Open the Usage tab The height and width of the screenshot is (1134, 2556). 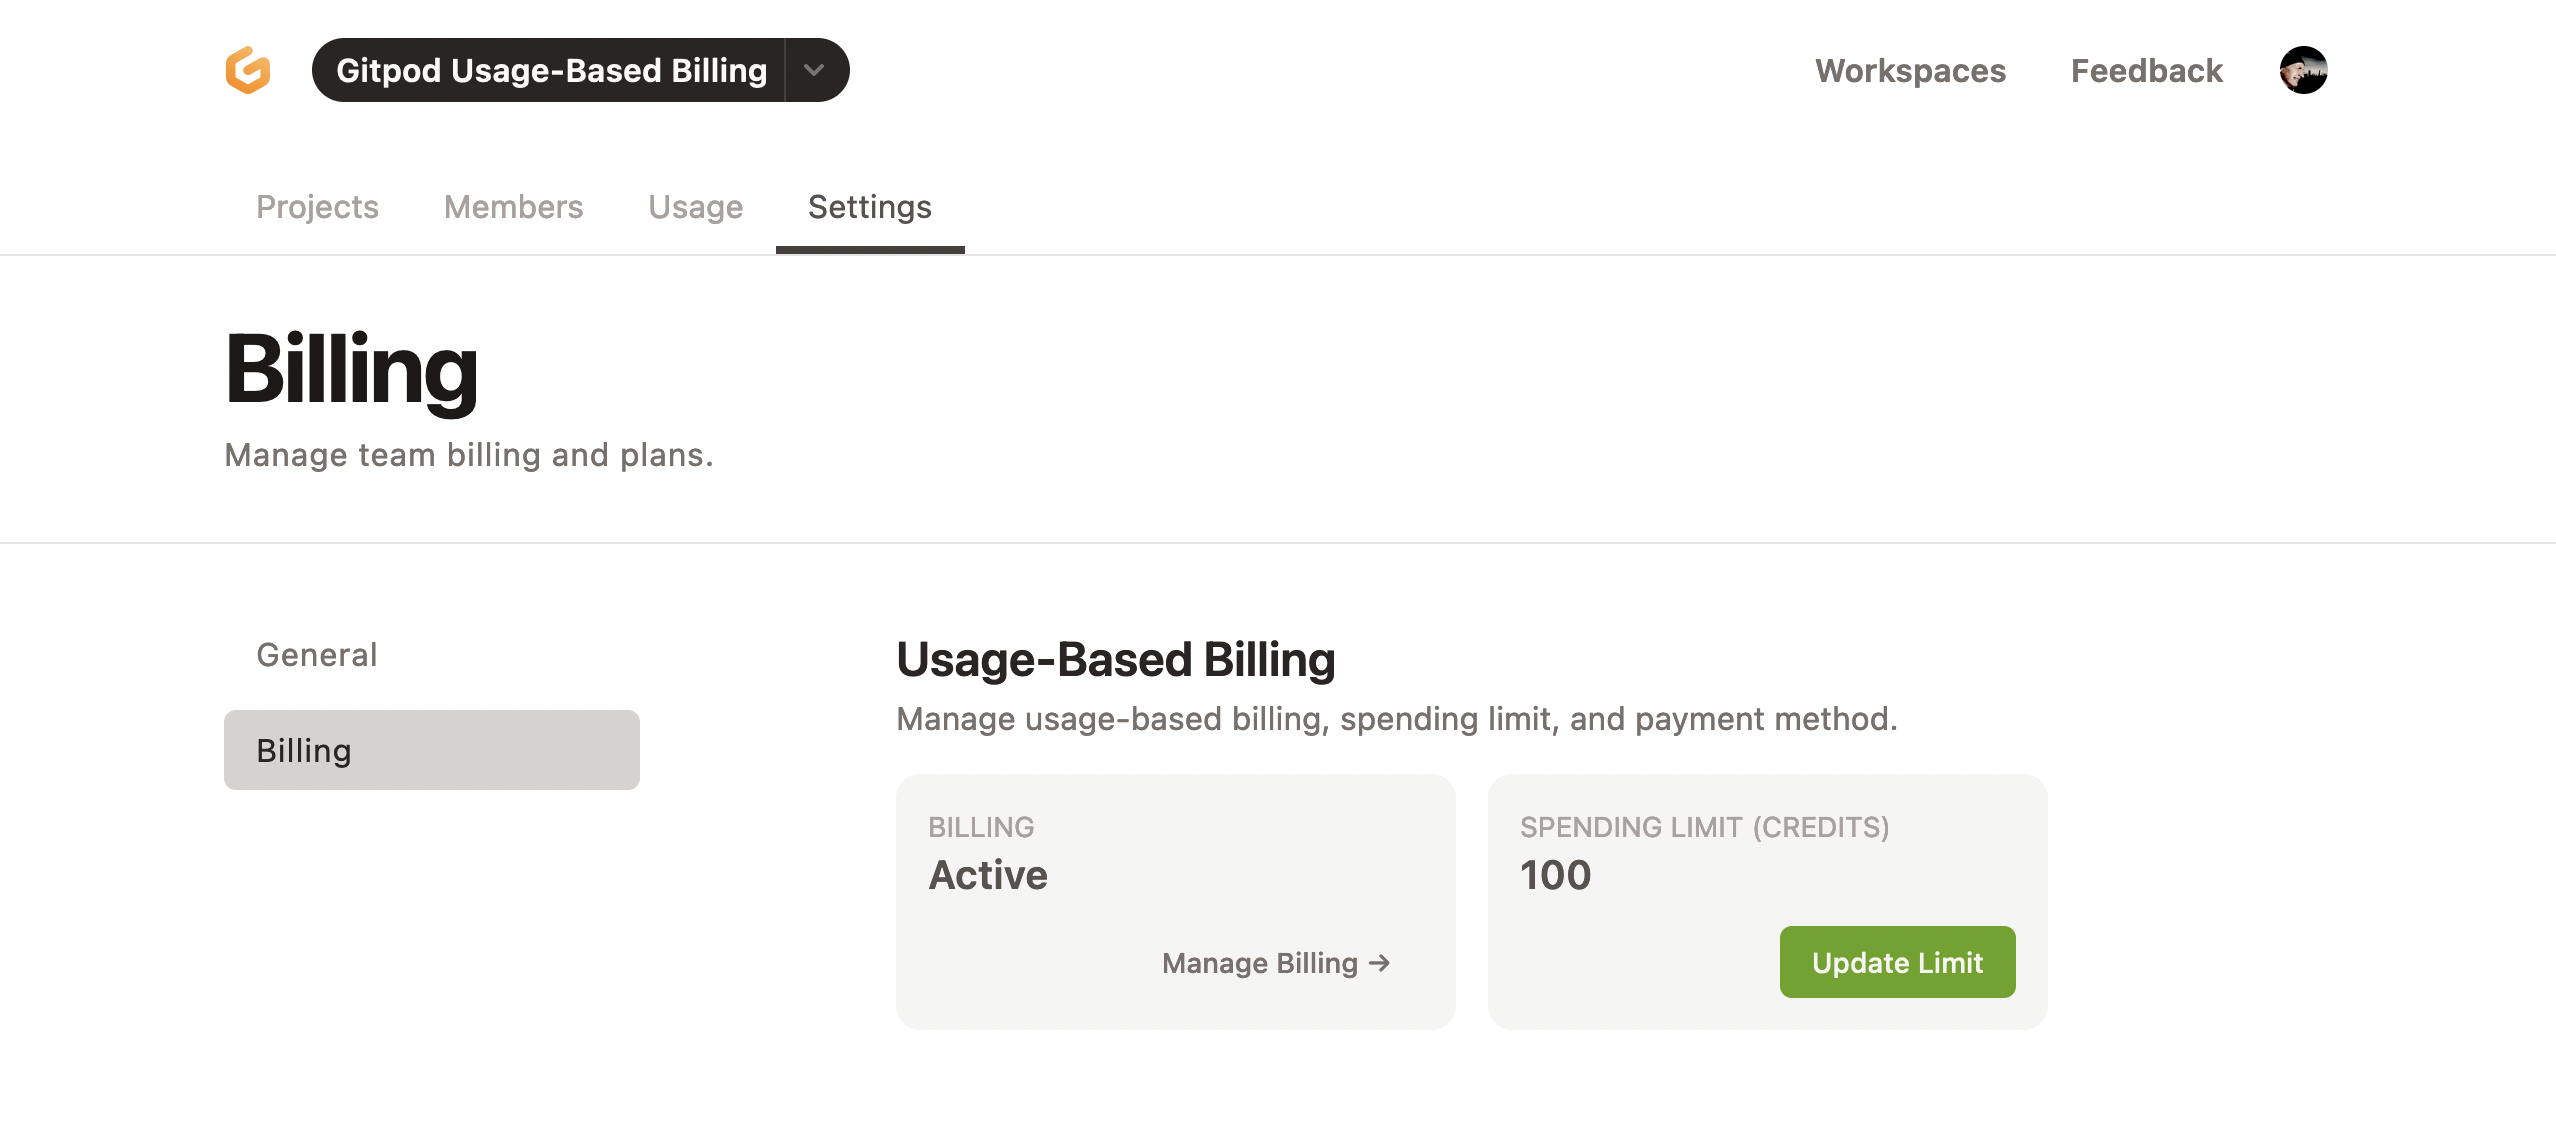point(695,207)
